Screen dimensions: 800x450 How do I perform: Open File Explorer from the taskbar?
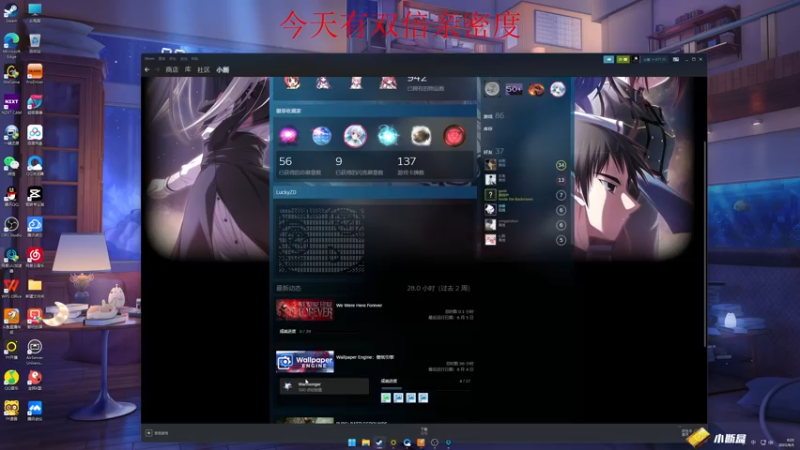365,442
